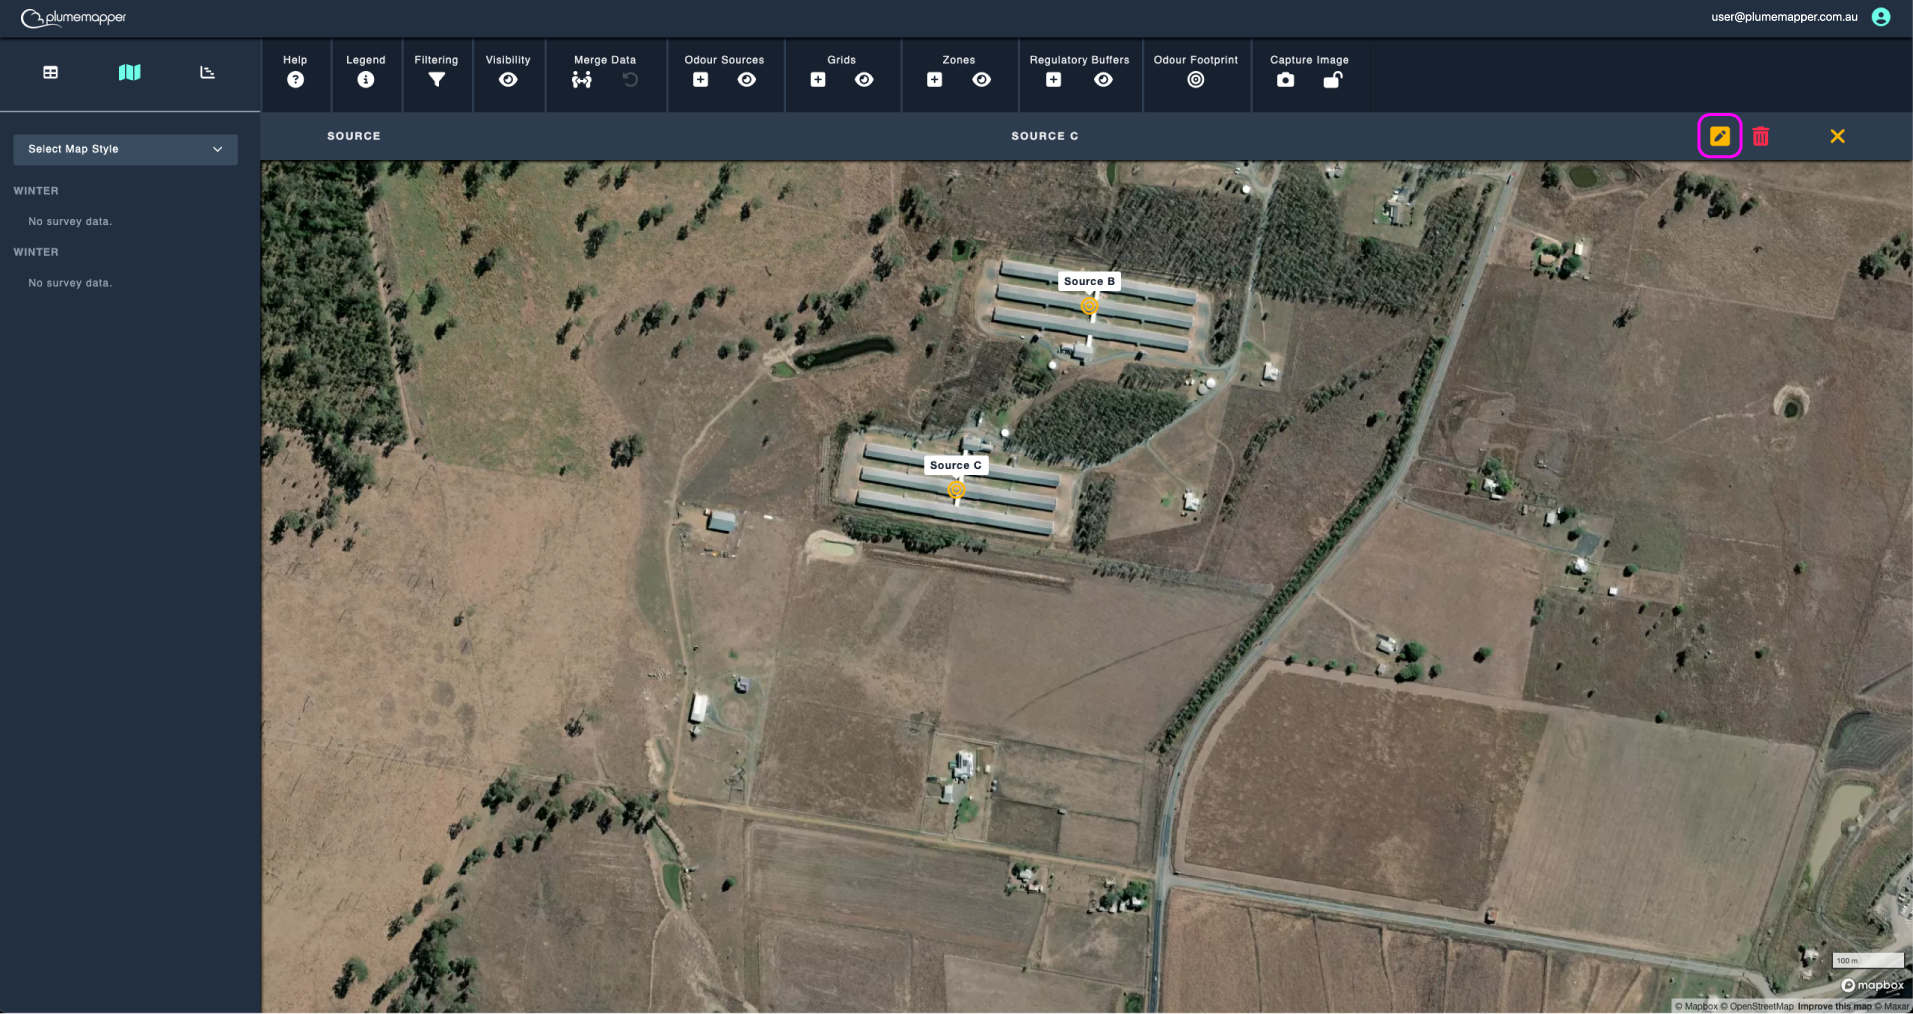Edit Source C with pencil icon
The image size is (1913, 1014).
click(1720, 136)
